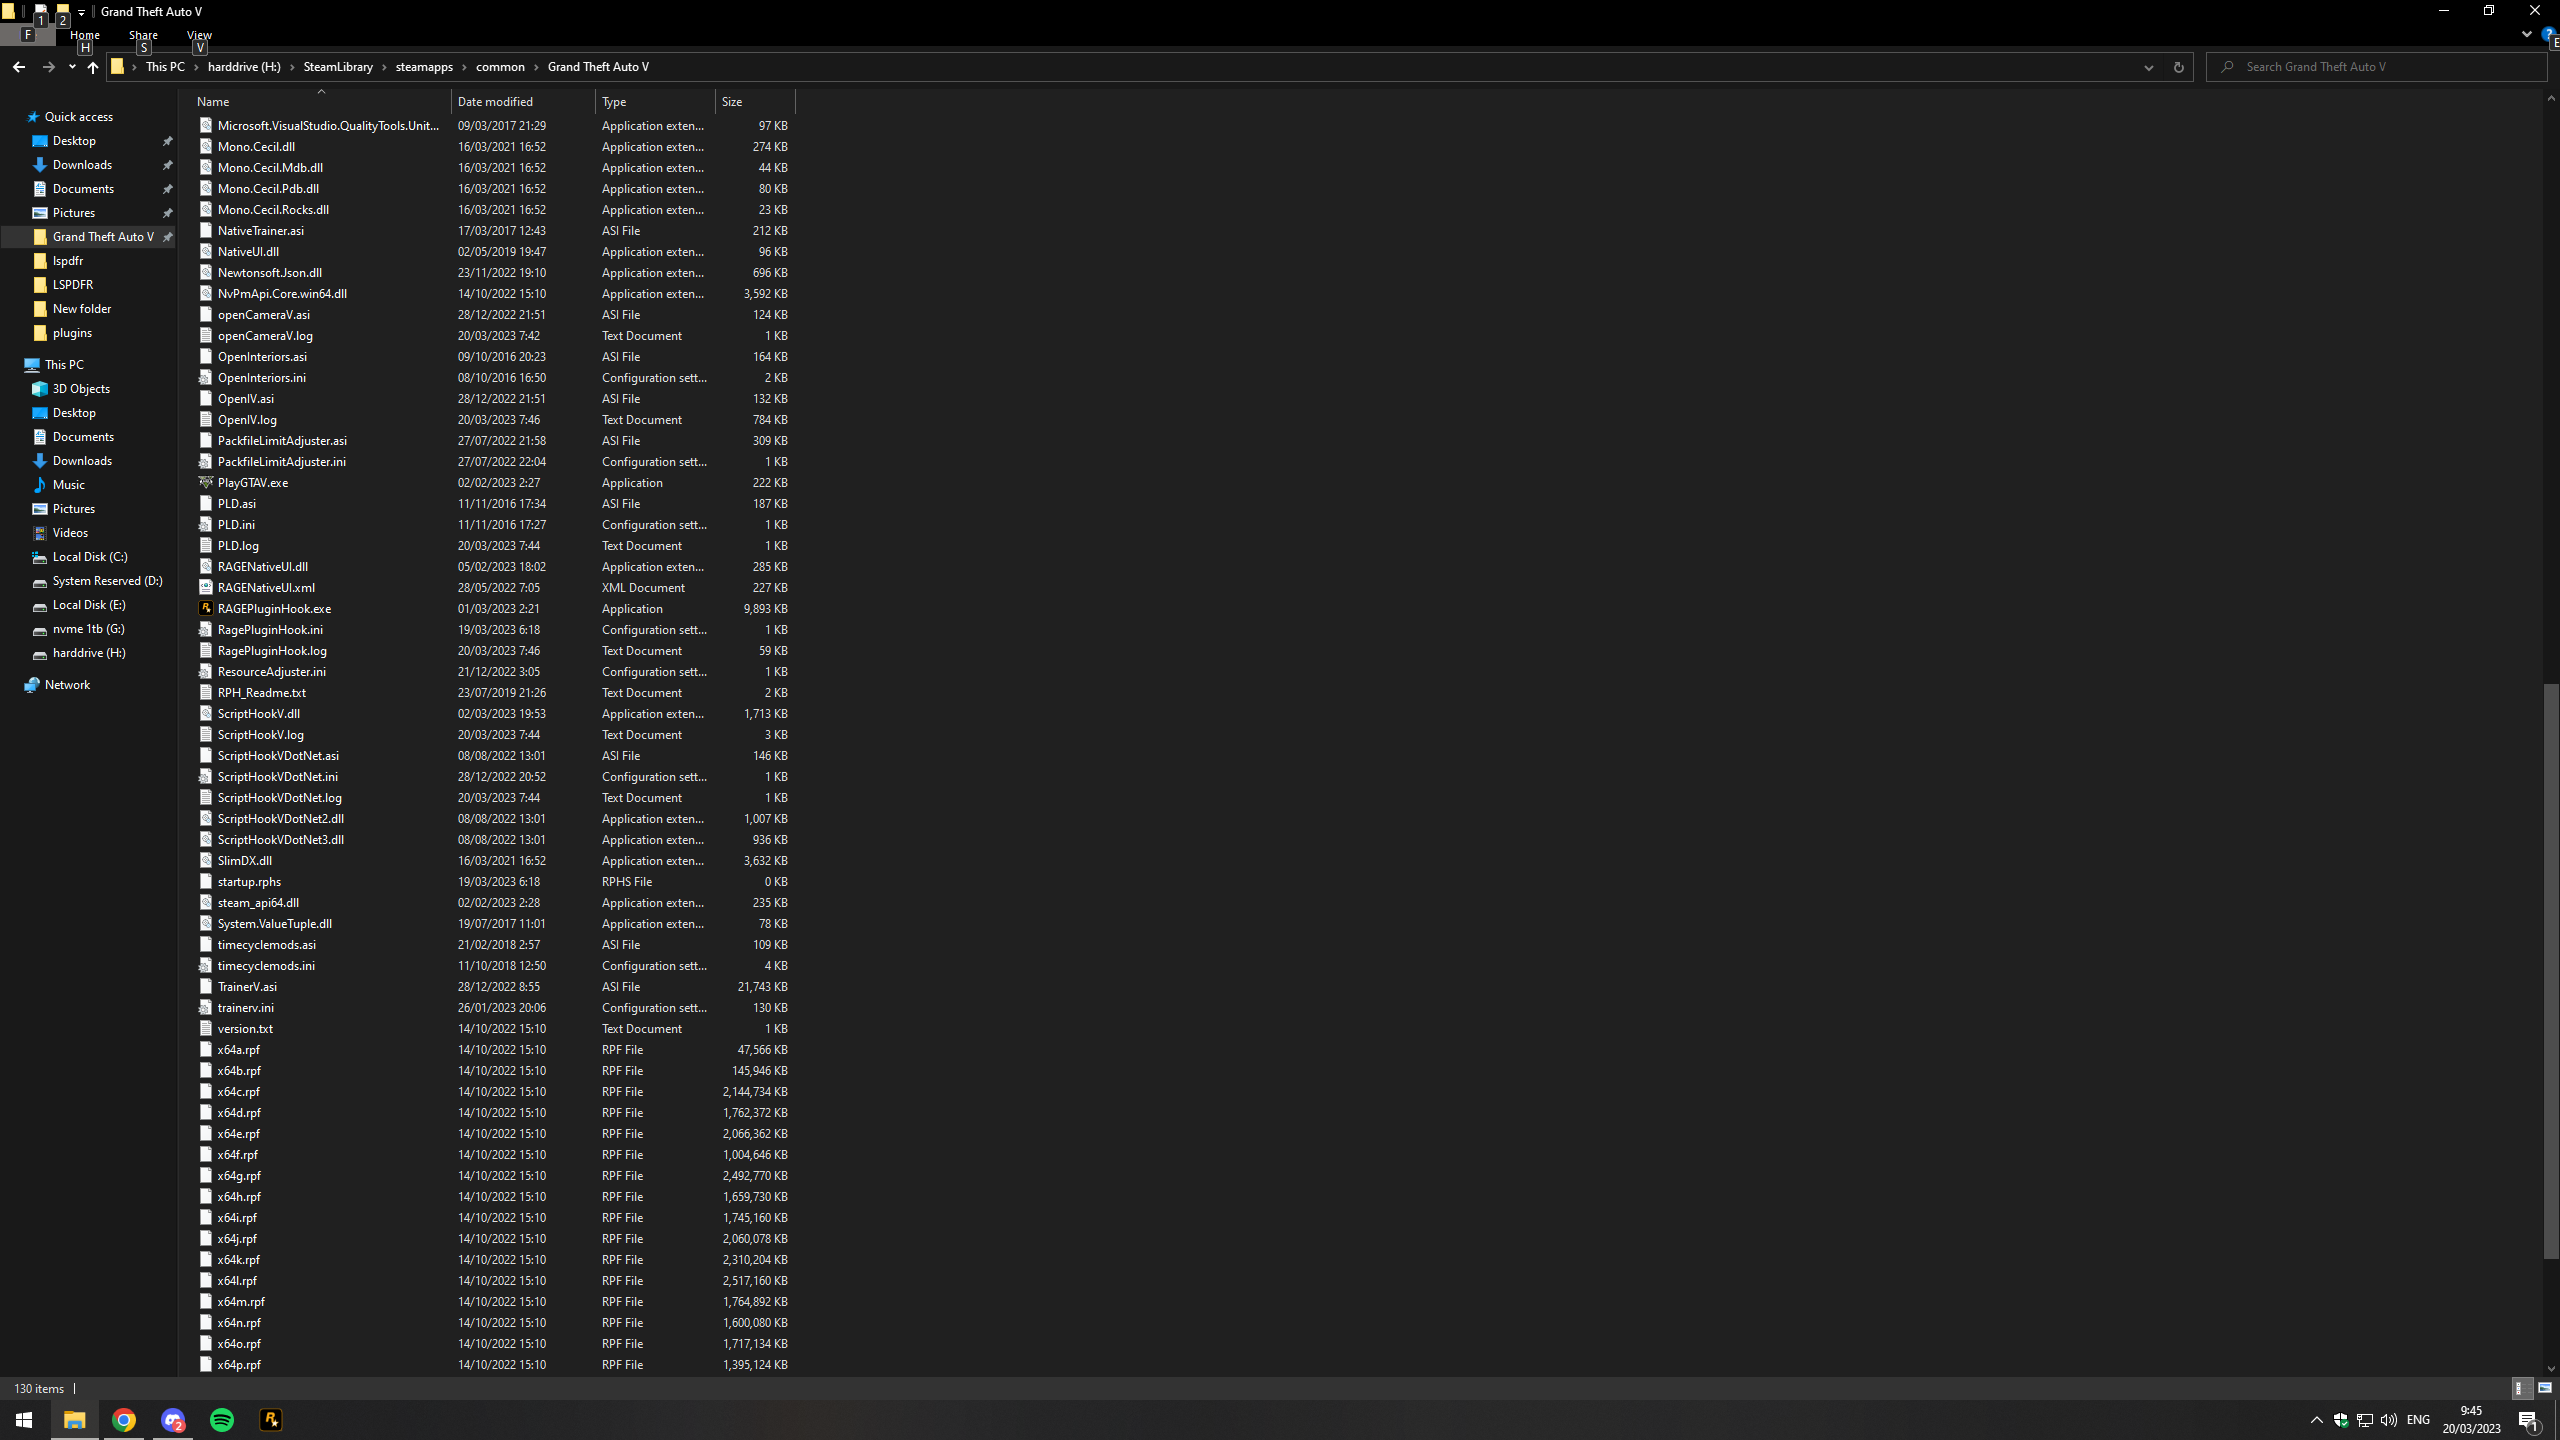Click SteamLibrary in the breadcrumb path
The image size is (2560, 1440).
pyautogui.click(x=338, y=67)
